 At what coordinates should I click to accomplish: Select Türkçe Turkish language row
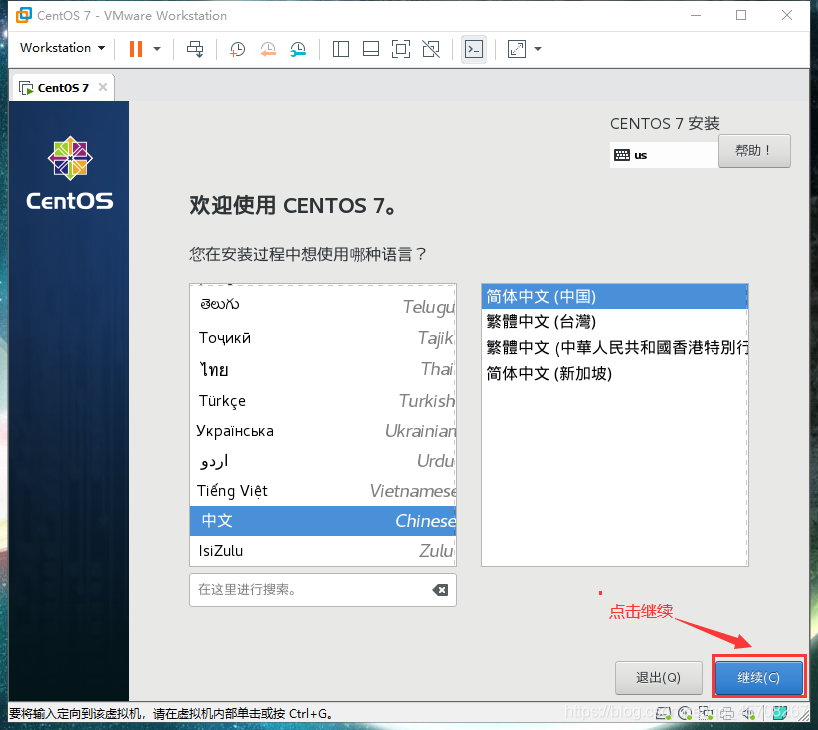click(x=323, y=400)
